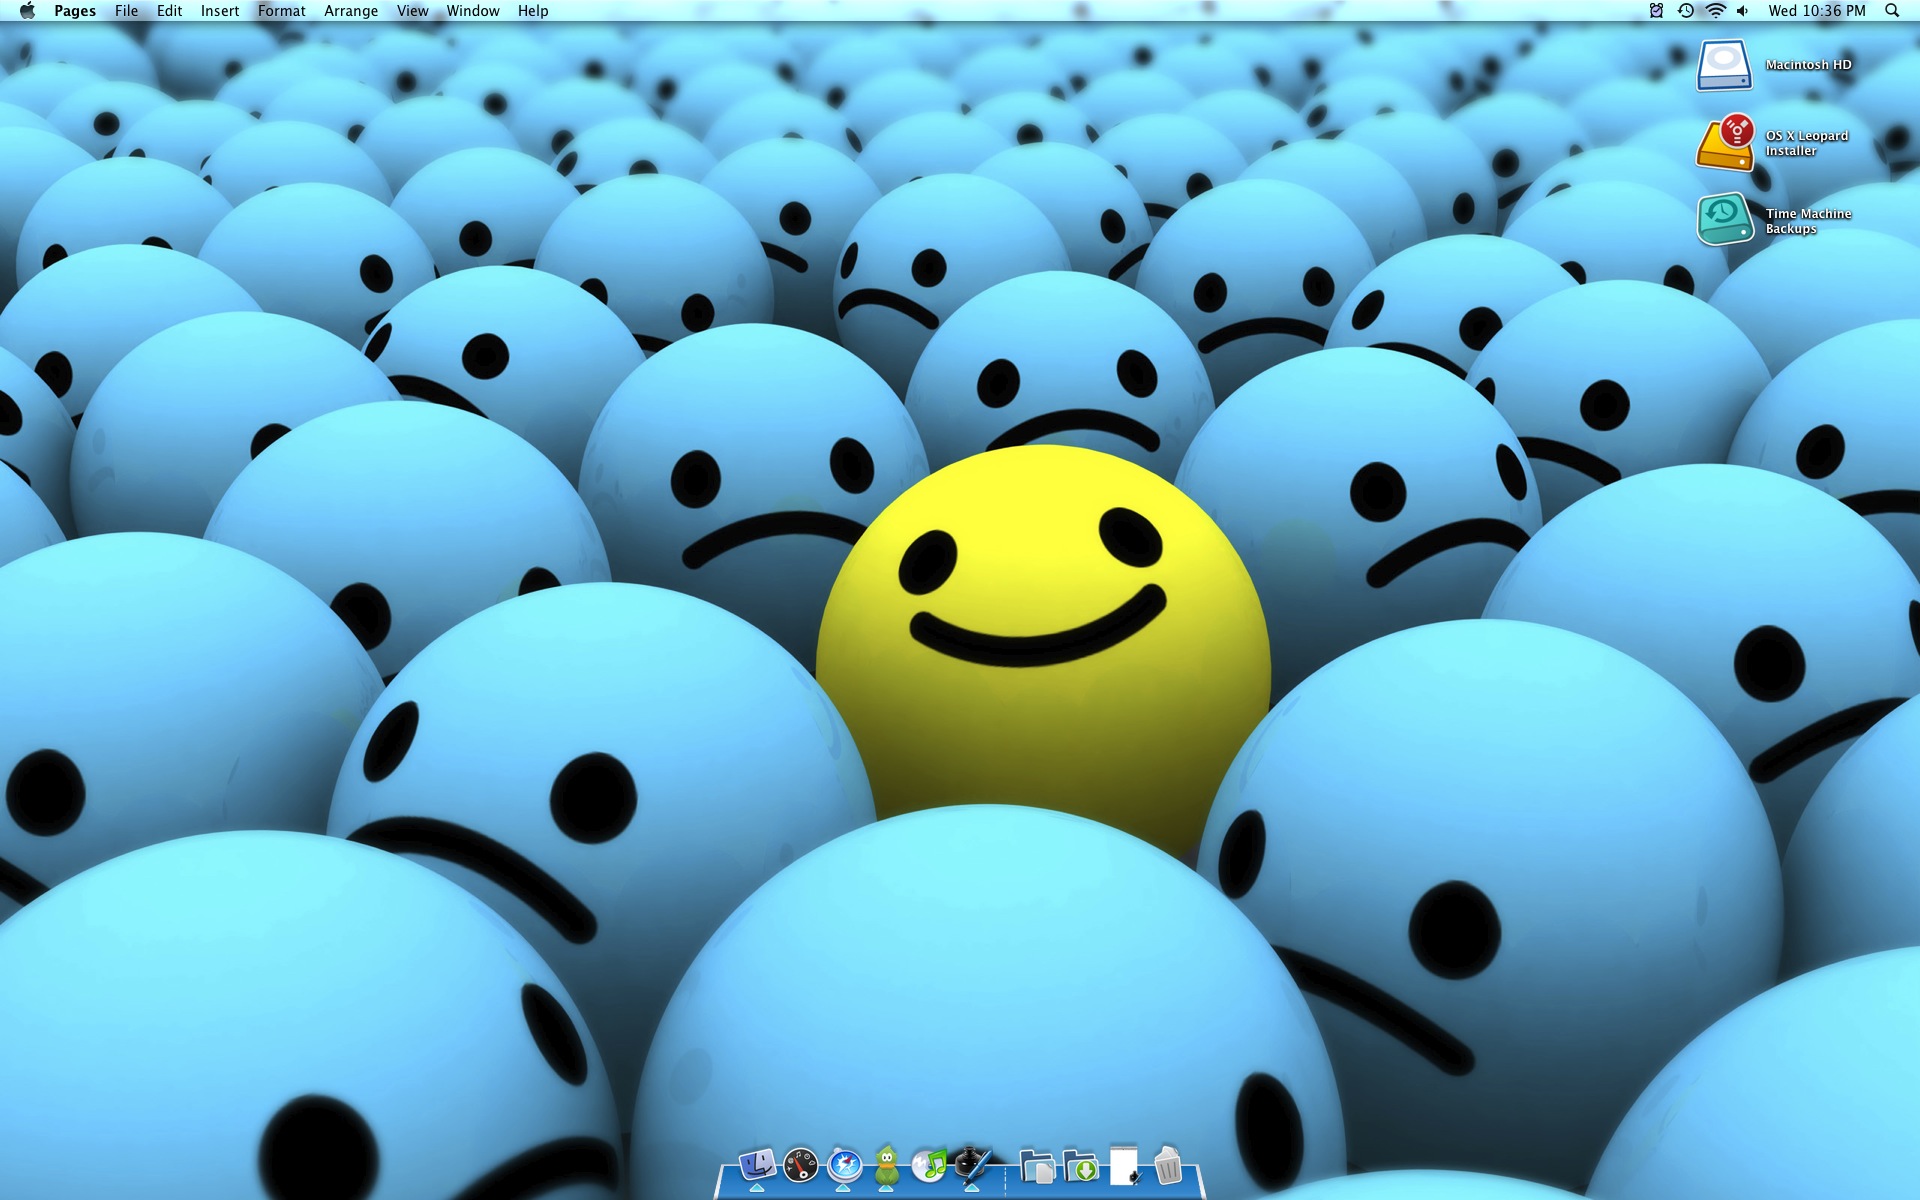Open the volume control in menu bar
The image size is (1920, 1200).
pyautogui.click(x=1743, y=11)
